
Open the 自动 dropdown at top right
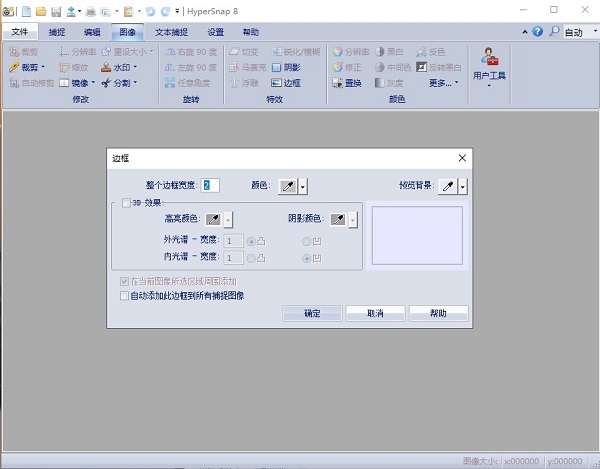coord(577,32)
